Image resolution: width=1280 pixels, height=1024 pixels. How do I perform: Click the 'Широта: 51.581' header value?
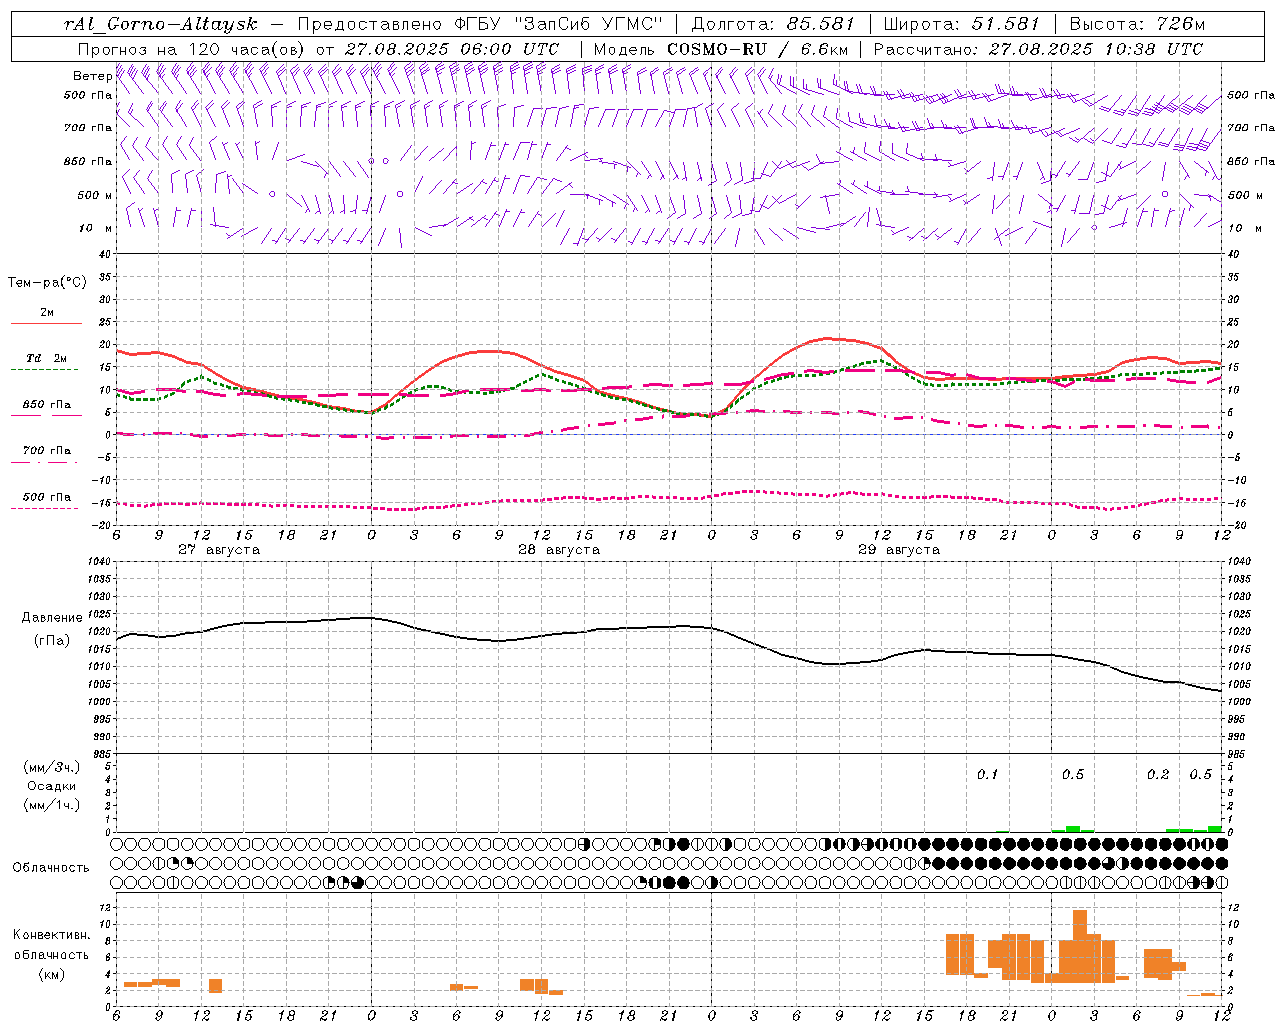pos(961,24)
